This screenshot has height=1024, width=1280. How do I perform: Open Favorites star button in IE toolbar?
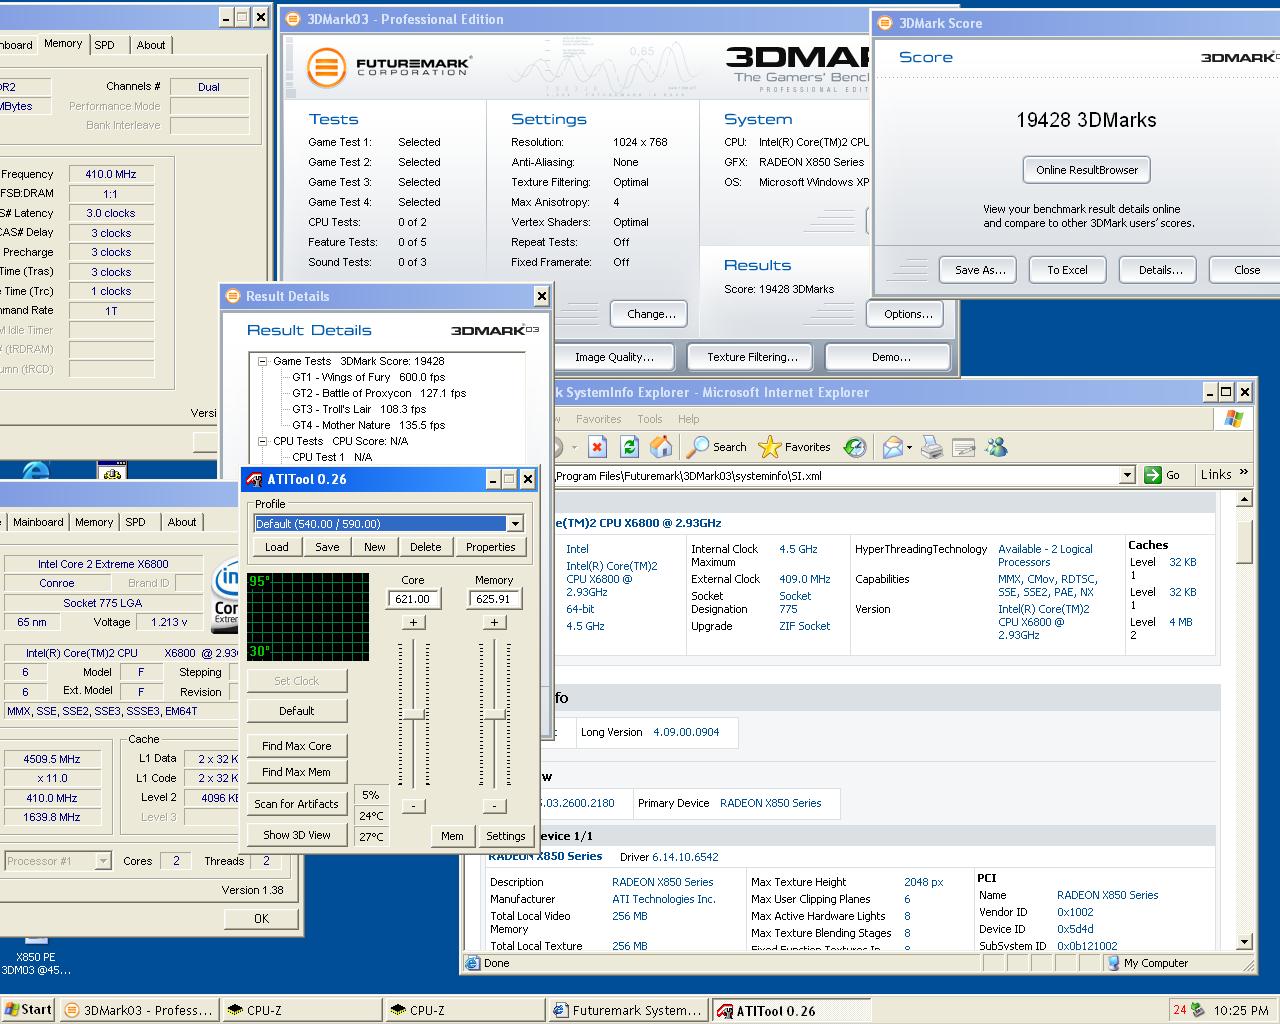point(795,447)
